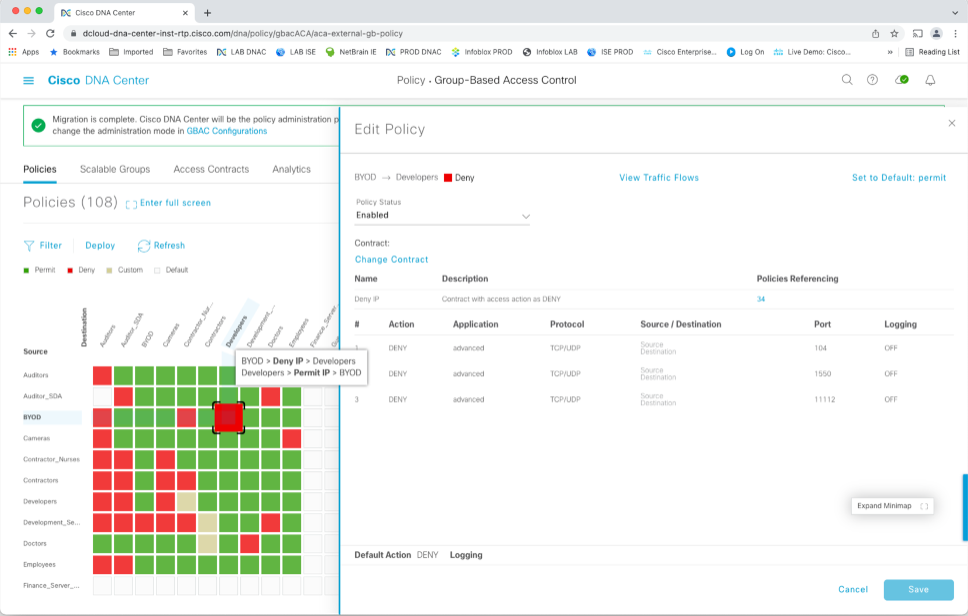Click the cloud status check icon
The height and width of the screenshot is (616, 968).
(x=902, y=80)
